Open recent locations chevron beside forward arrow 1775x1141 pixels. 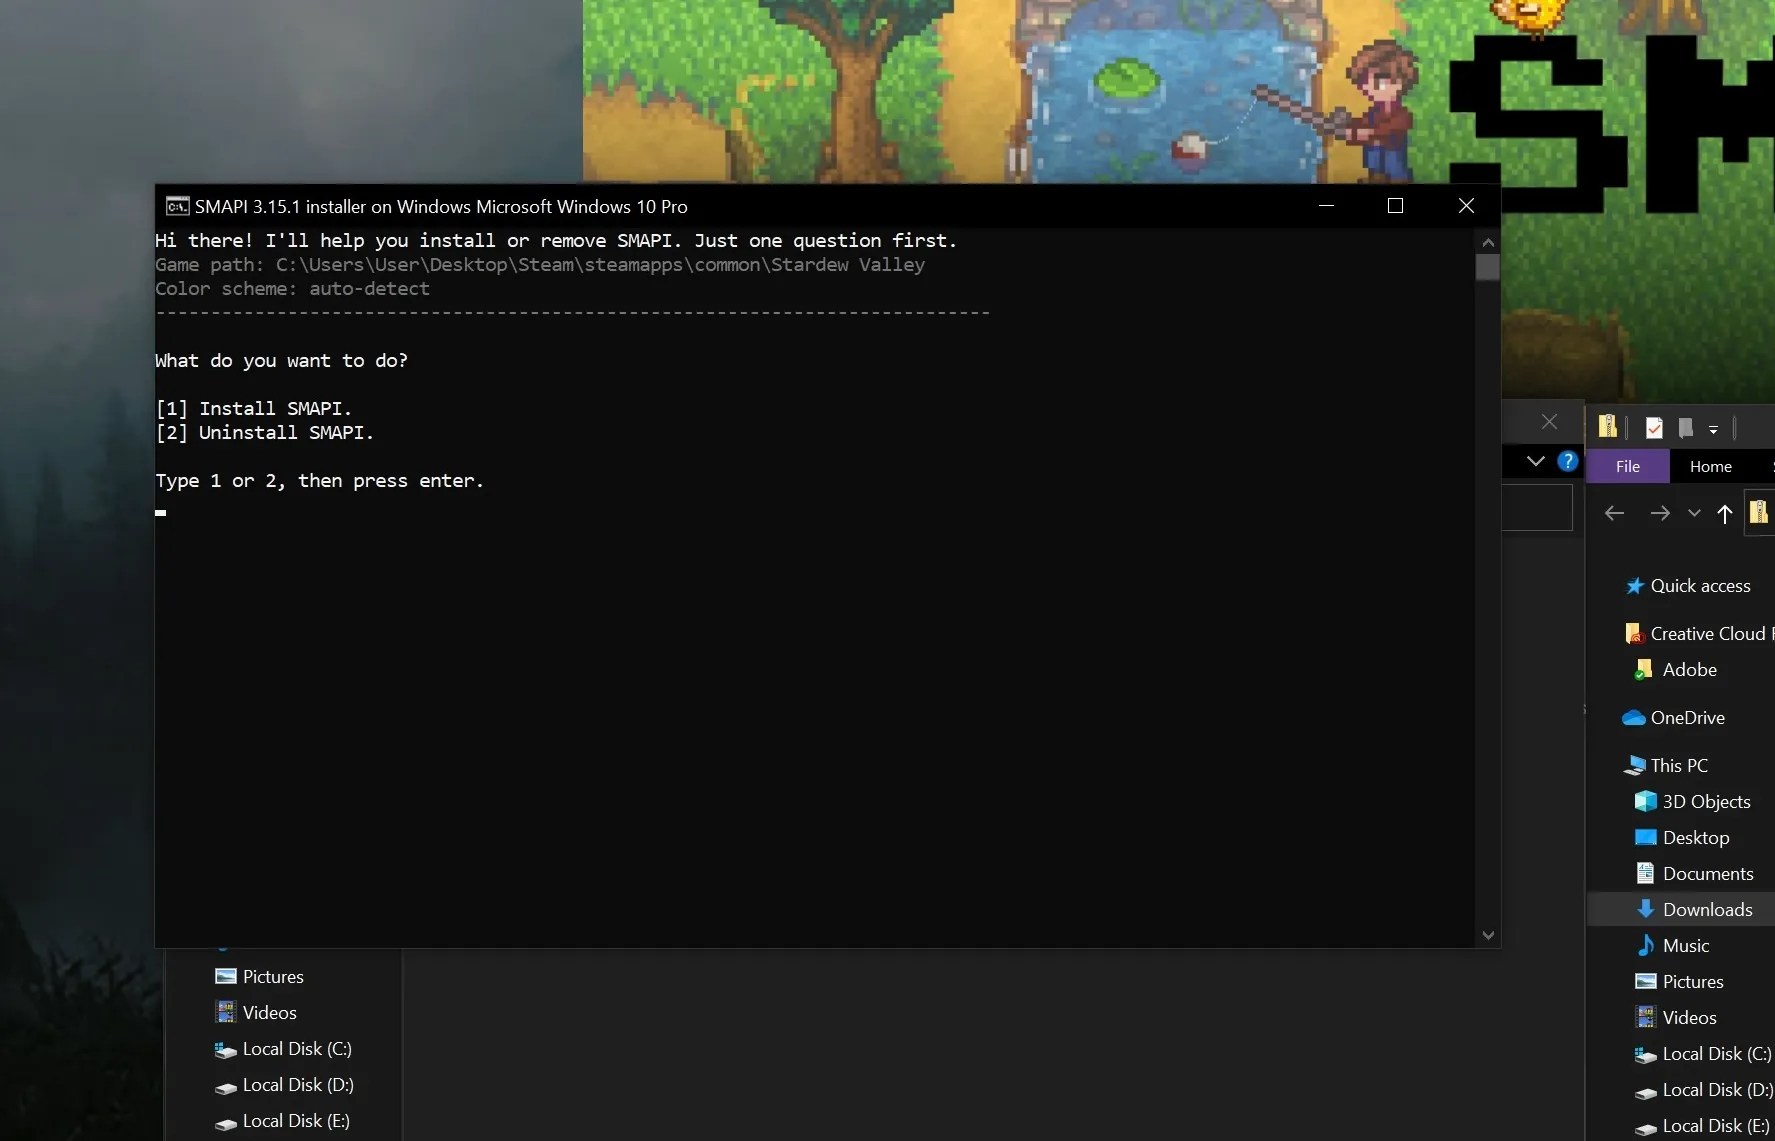[x=1694, y=513]
